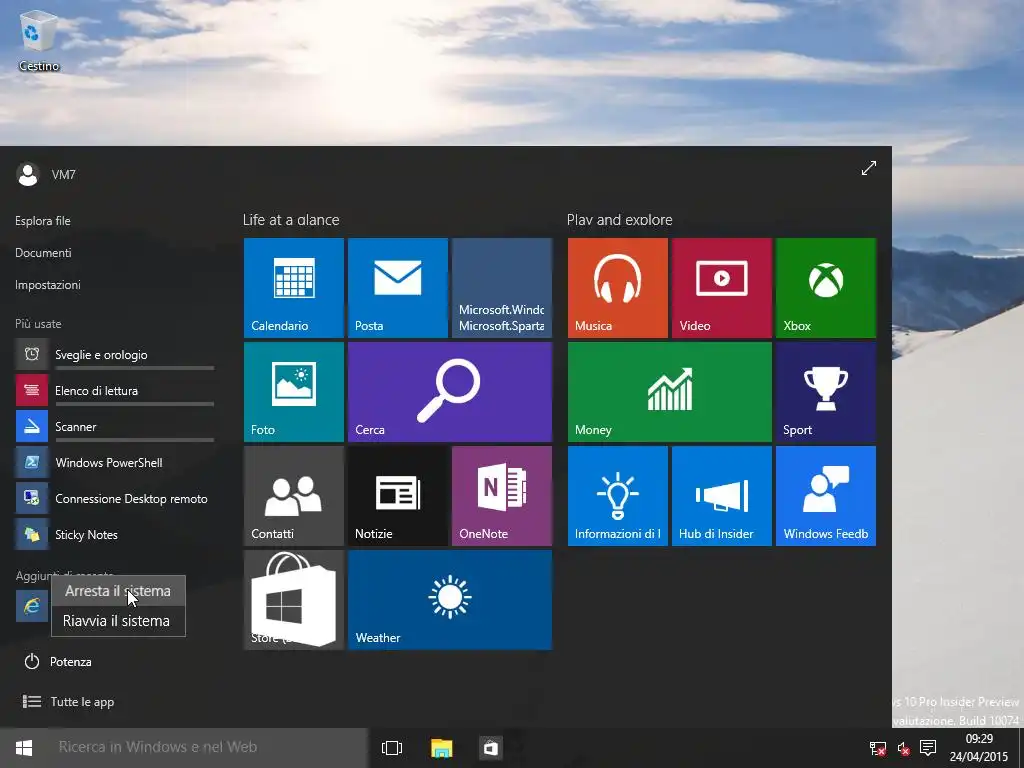Open the Calendario tile
The height and width of the screenshot is (768, 1024).
click(x=294, y=288)
